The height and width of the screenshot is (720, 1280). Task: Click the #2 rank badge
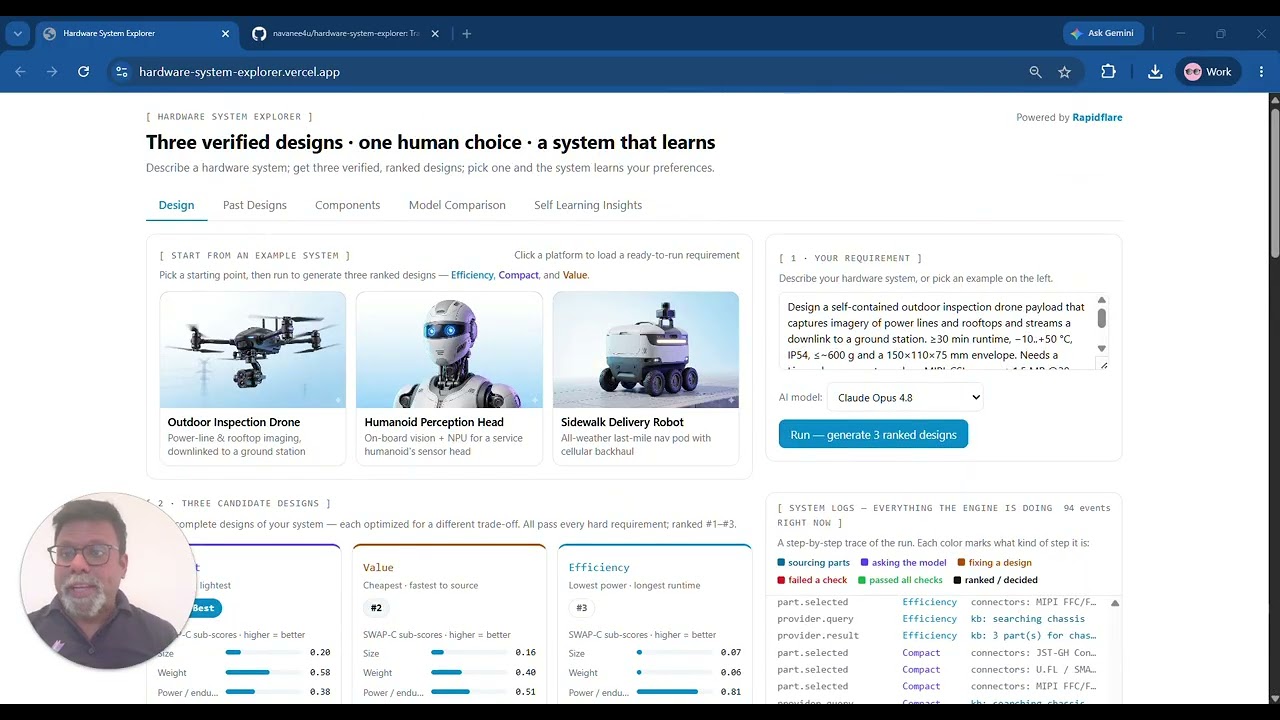pyautogui.click(x=376, y=608)
